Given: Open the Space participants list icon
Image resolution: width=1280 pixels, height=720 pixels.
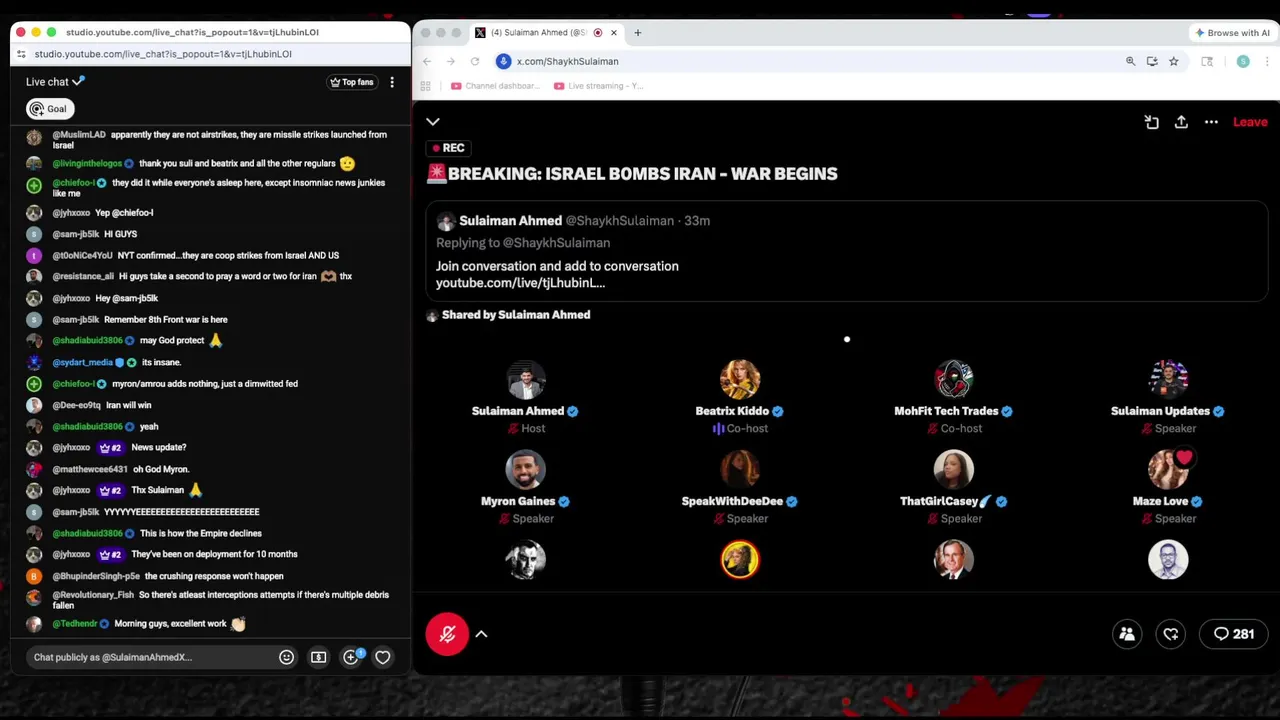Looking at the screenshot, I should coord(1127,634).
